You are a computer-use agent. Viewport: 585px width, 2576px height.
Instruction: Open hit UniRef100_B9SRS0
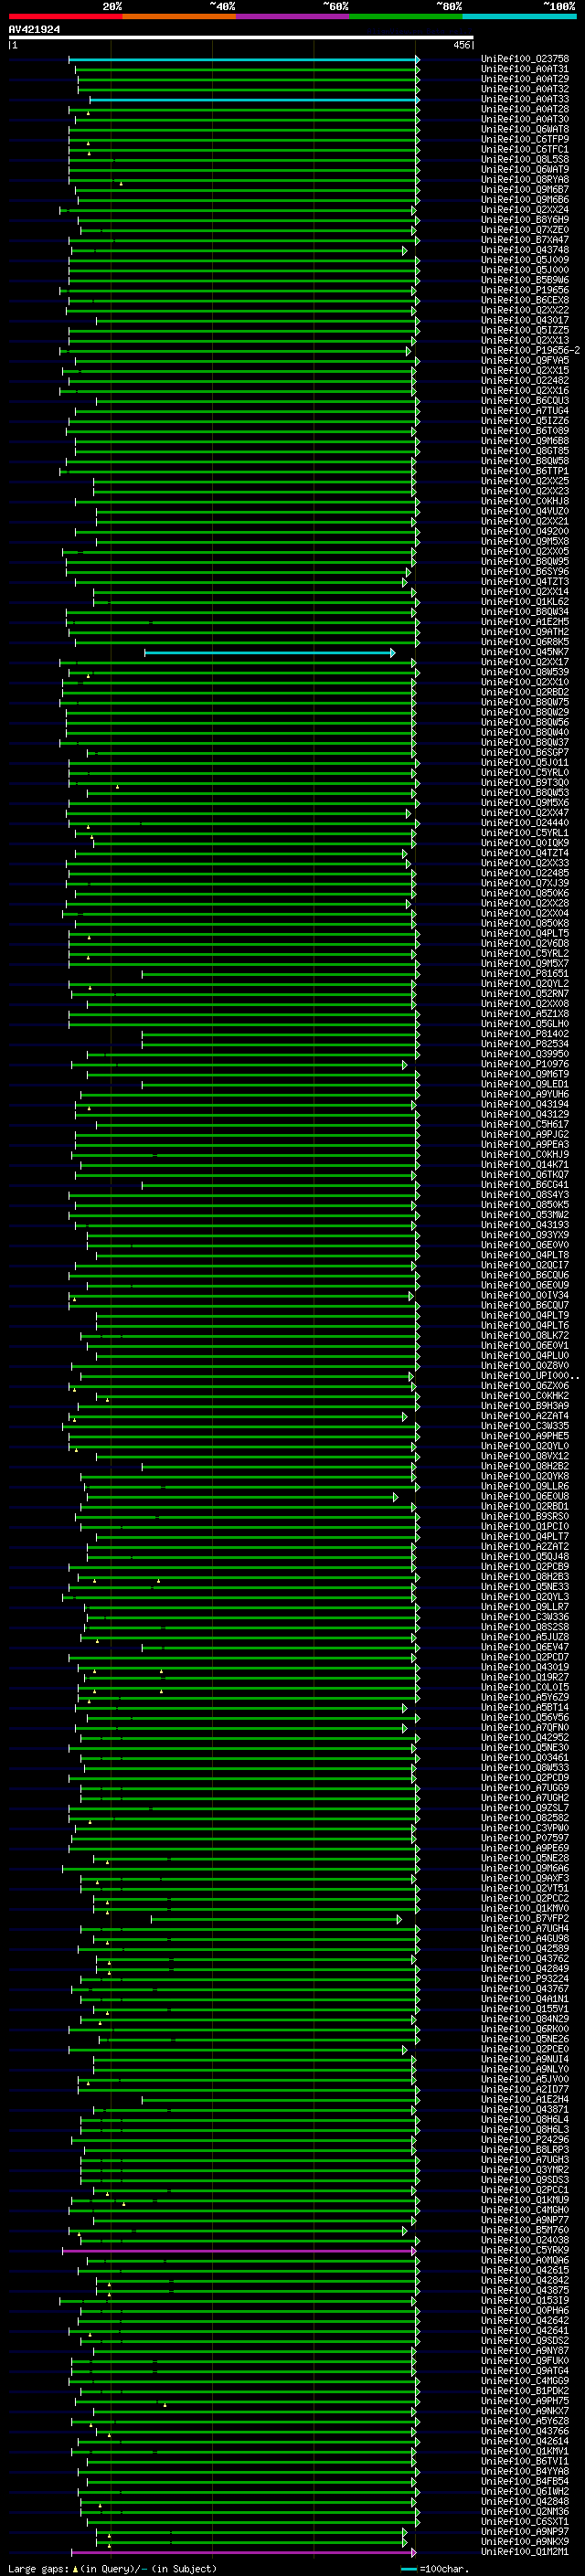[525, 1516]
